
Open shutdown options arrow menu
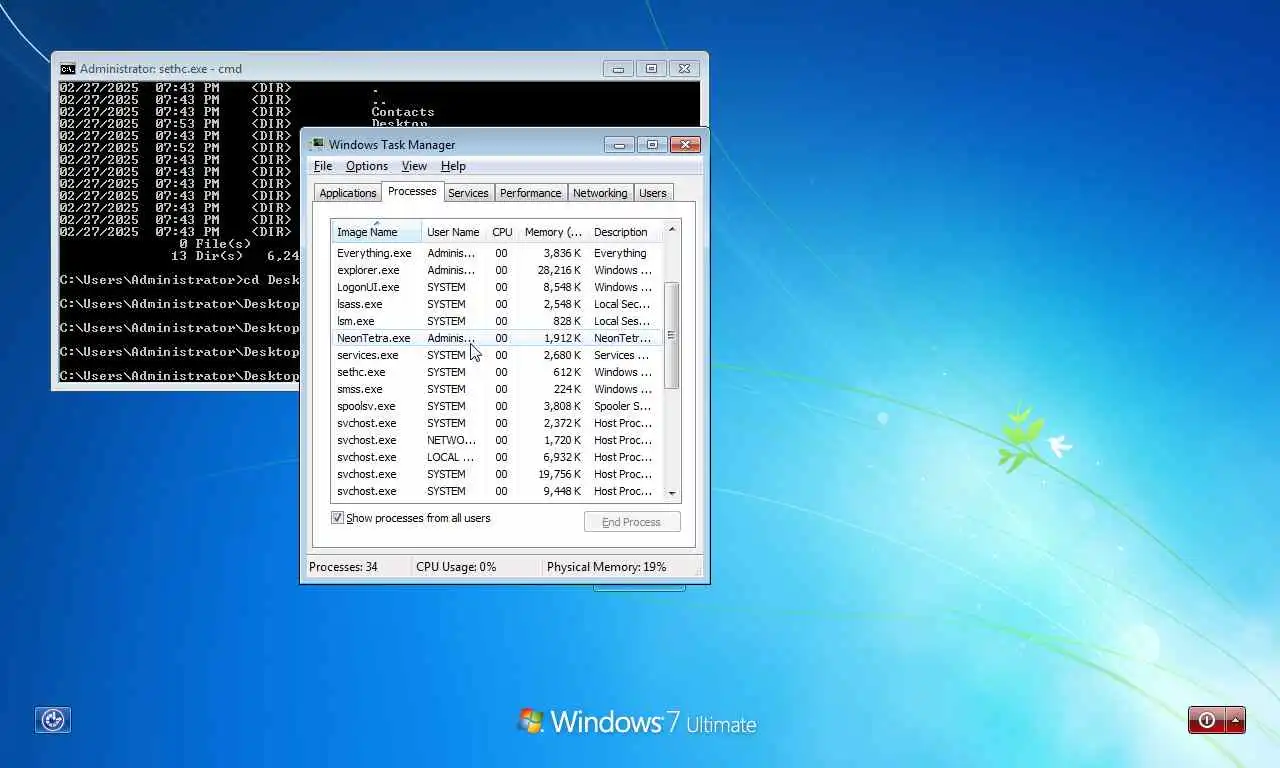(1236, 720)
